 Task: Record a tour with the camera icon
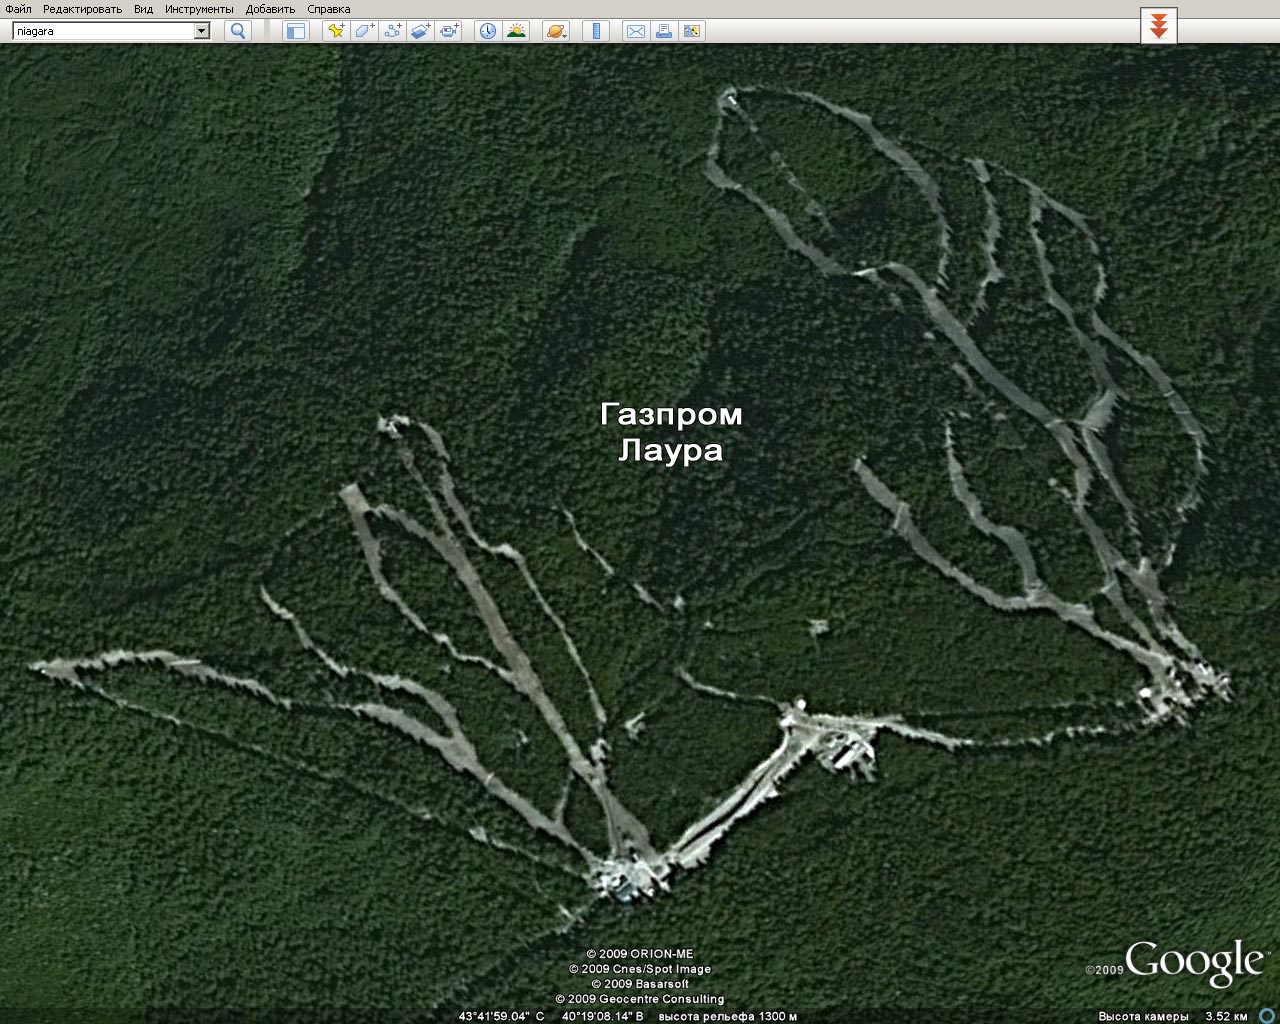[448, 31]
